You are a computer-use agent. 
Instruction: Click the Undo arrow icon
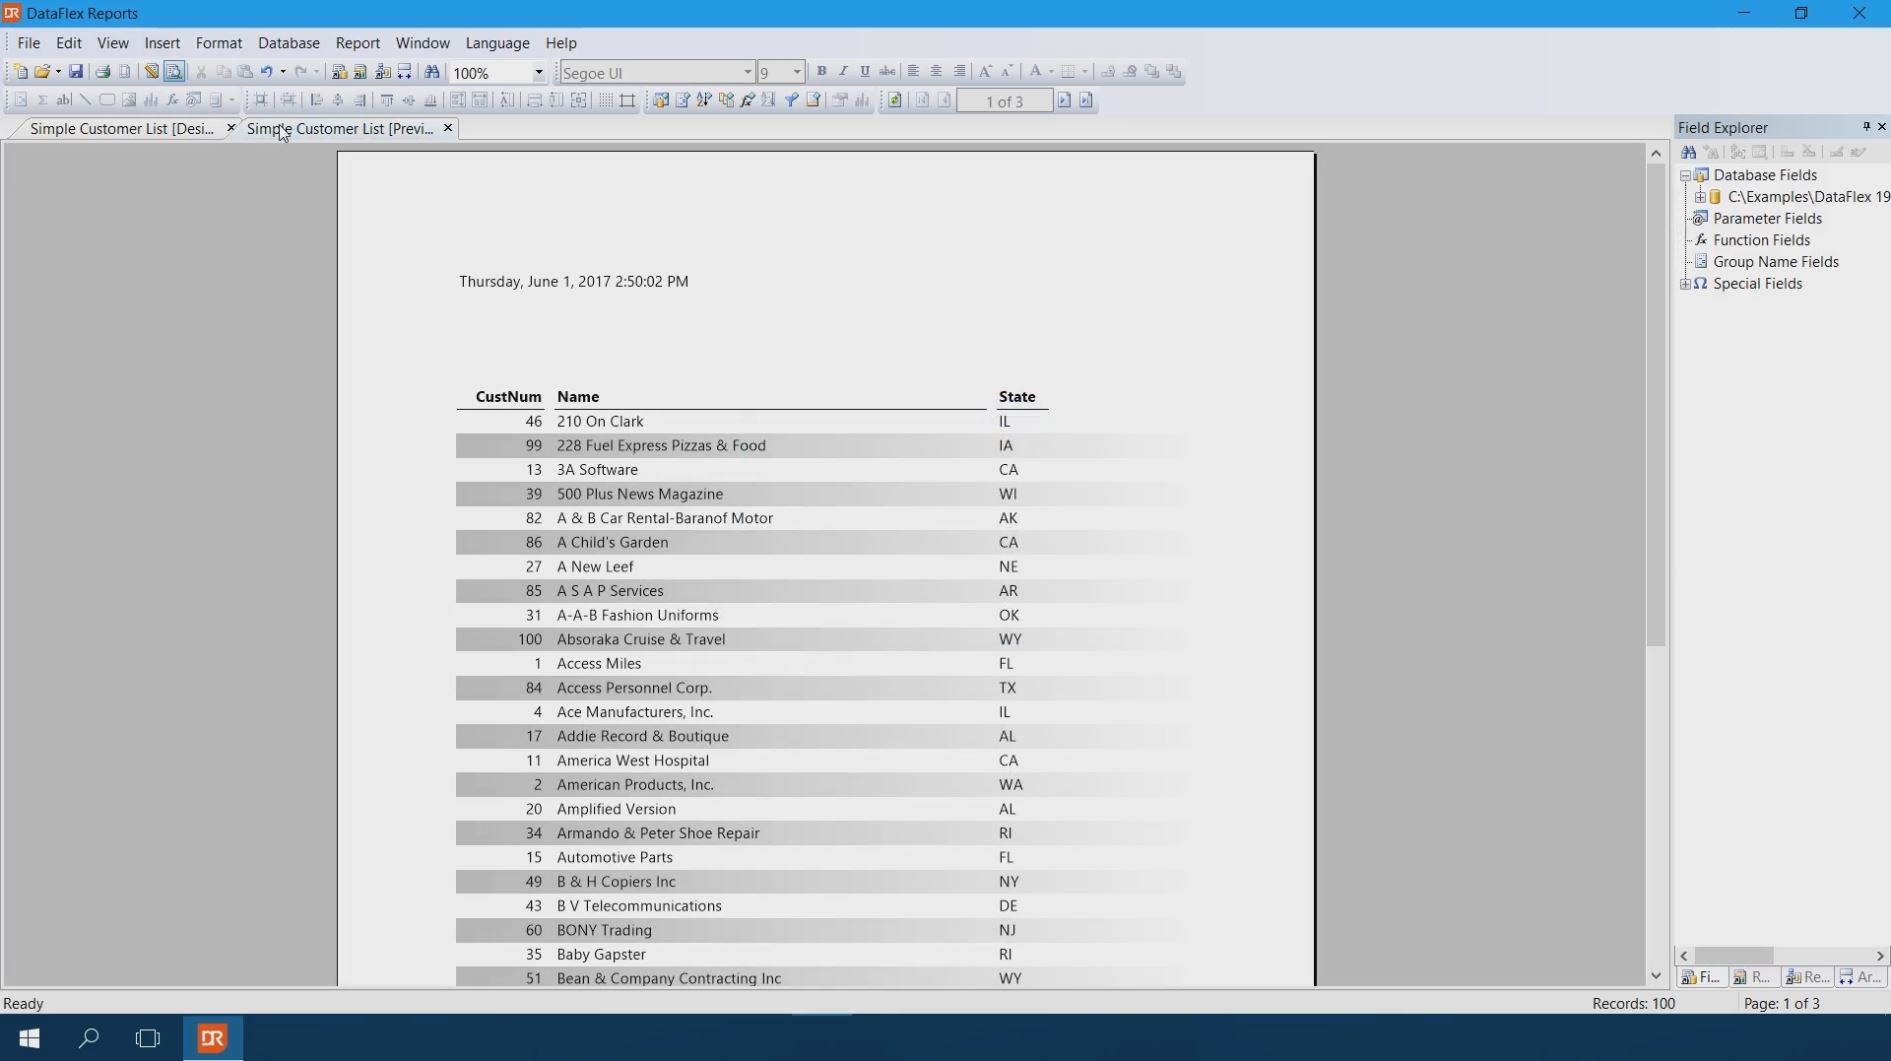(266, 72)
